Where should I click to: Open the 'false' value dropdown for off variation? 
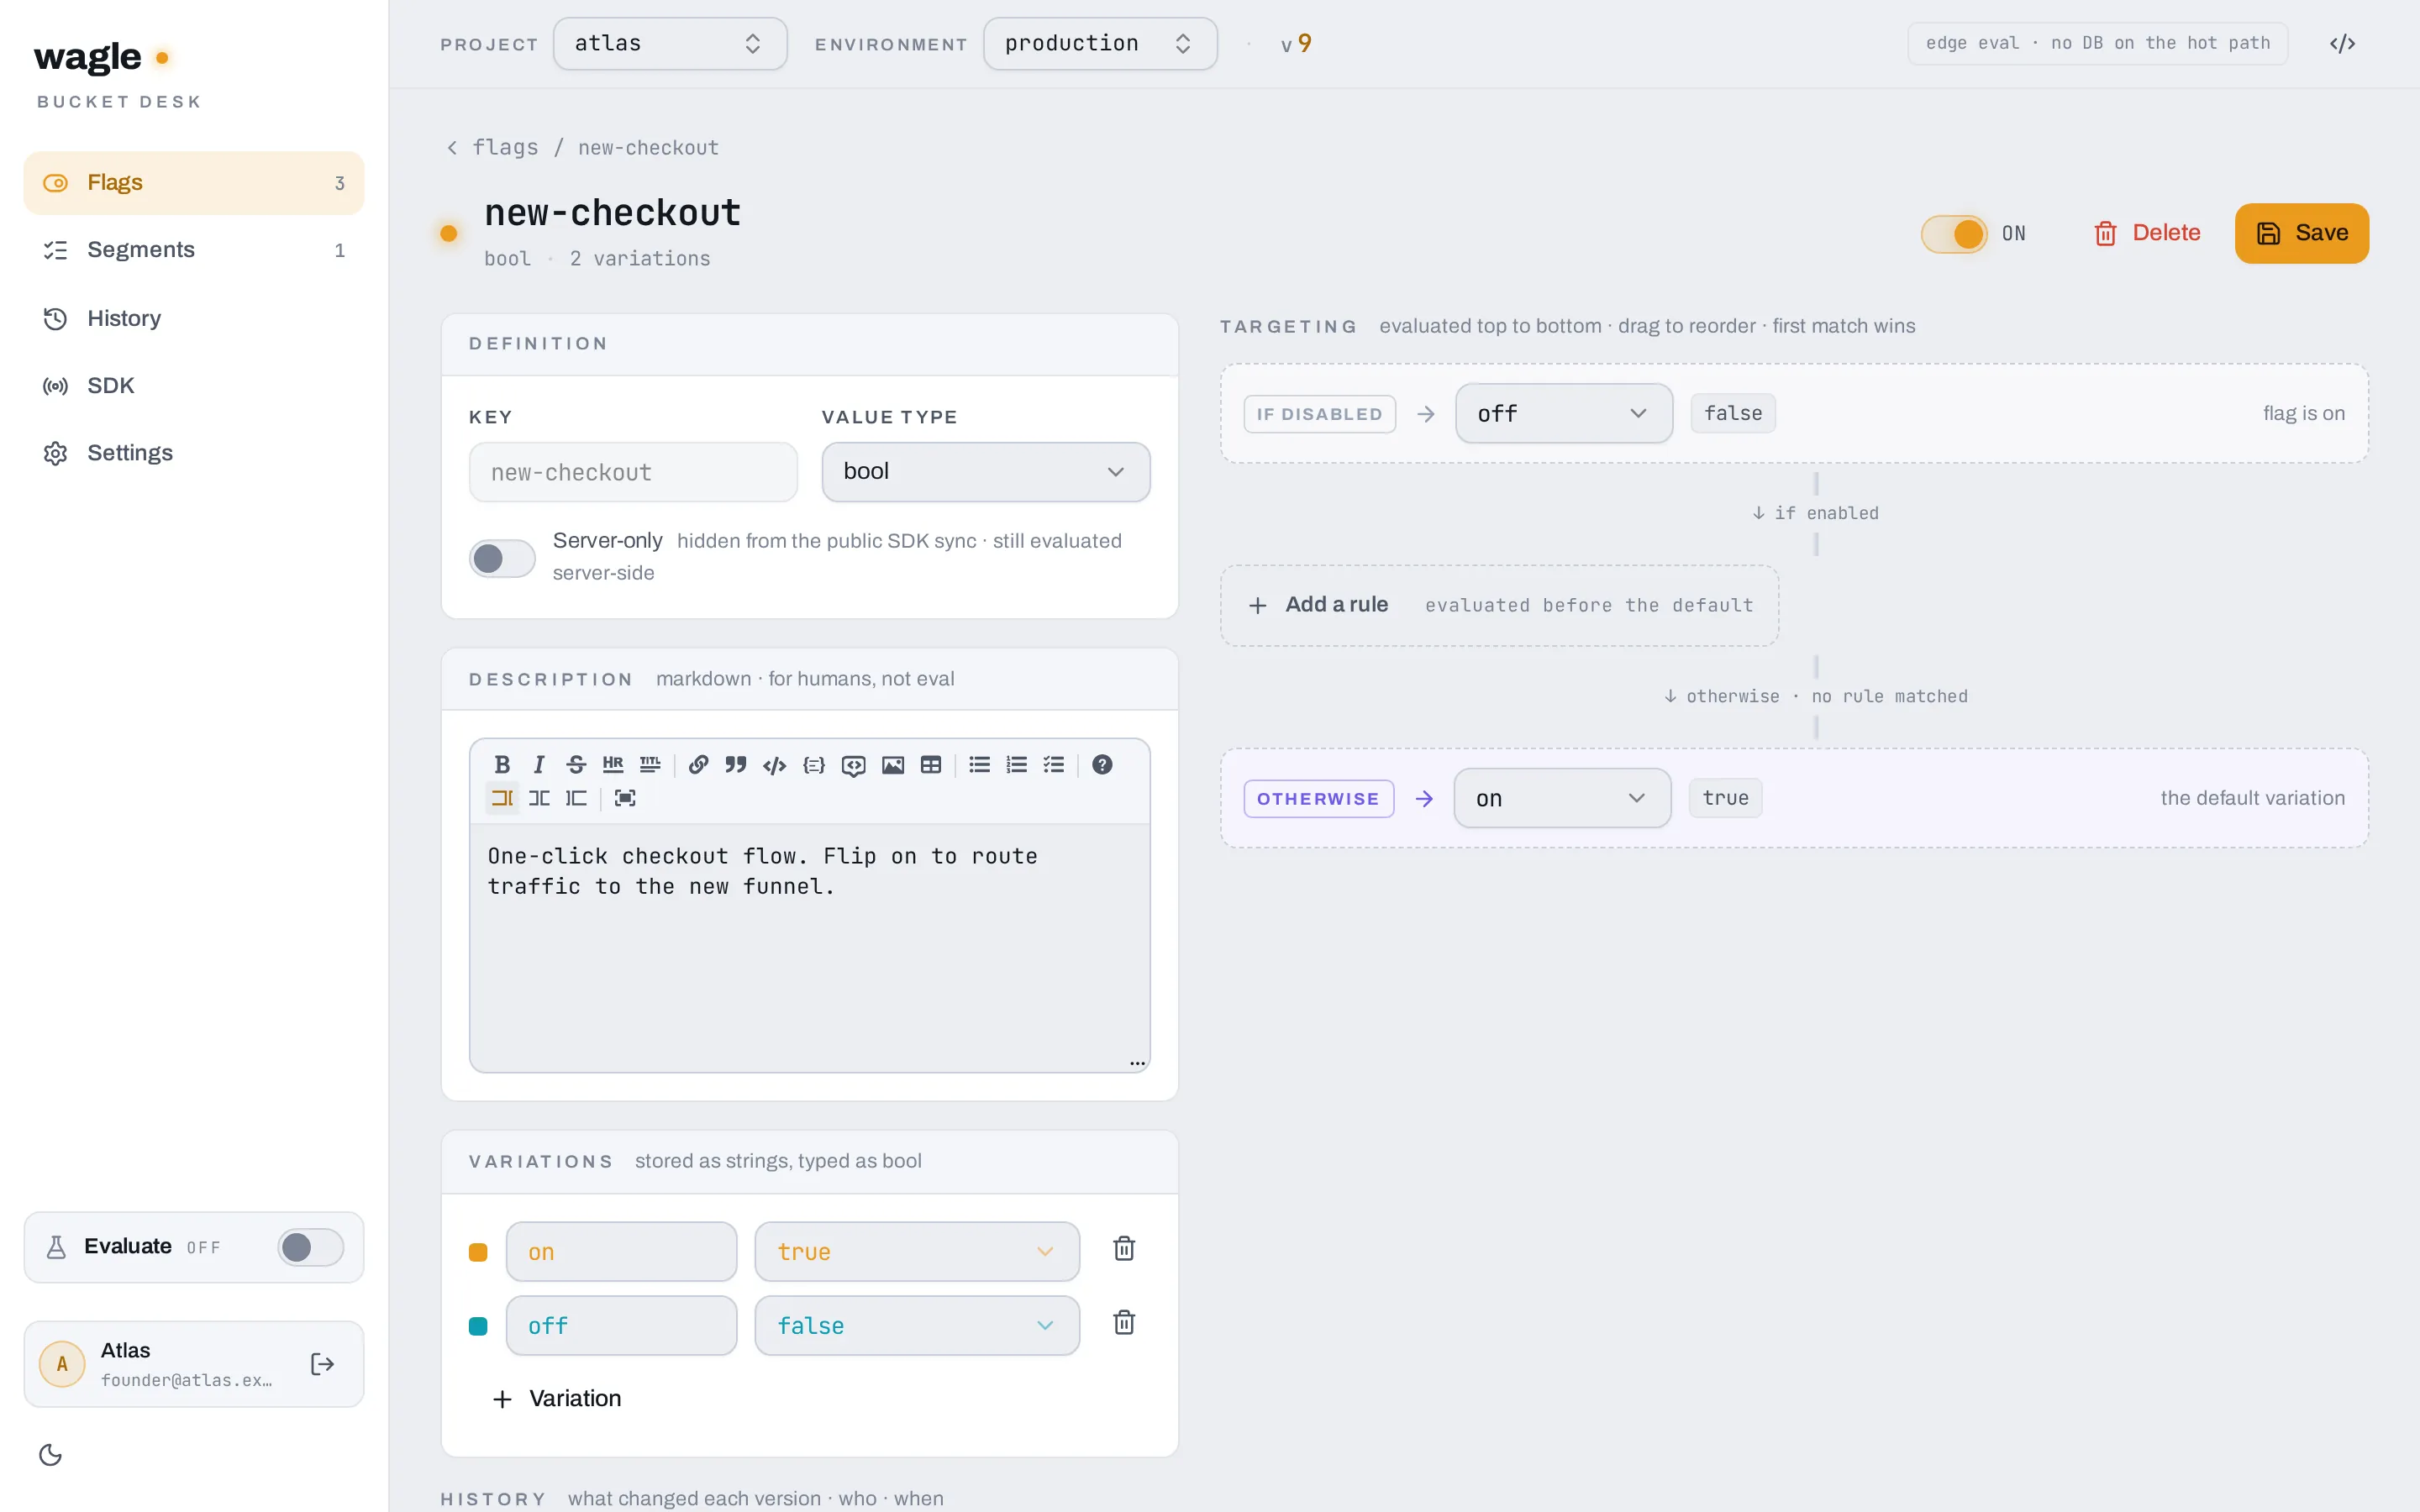(917, 1326)
